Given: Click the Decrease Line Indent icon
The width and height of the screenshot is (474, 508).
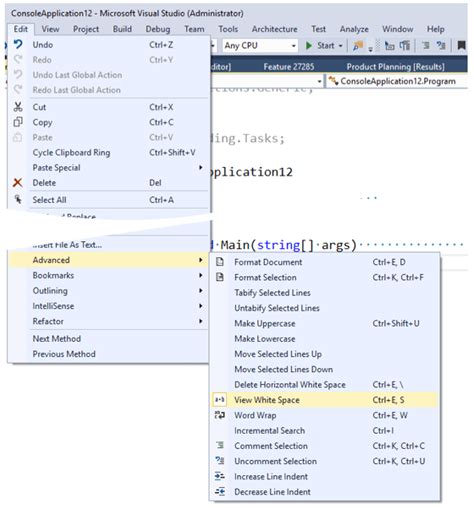Looking at the screenshot, I should pyautogui.click(x=220, y=491).
